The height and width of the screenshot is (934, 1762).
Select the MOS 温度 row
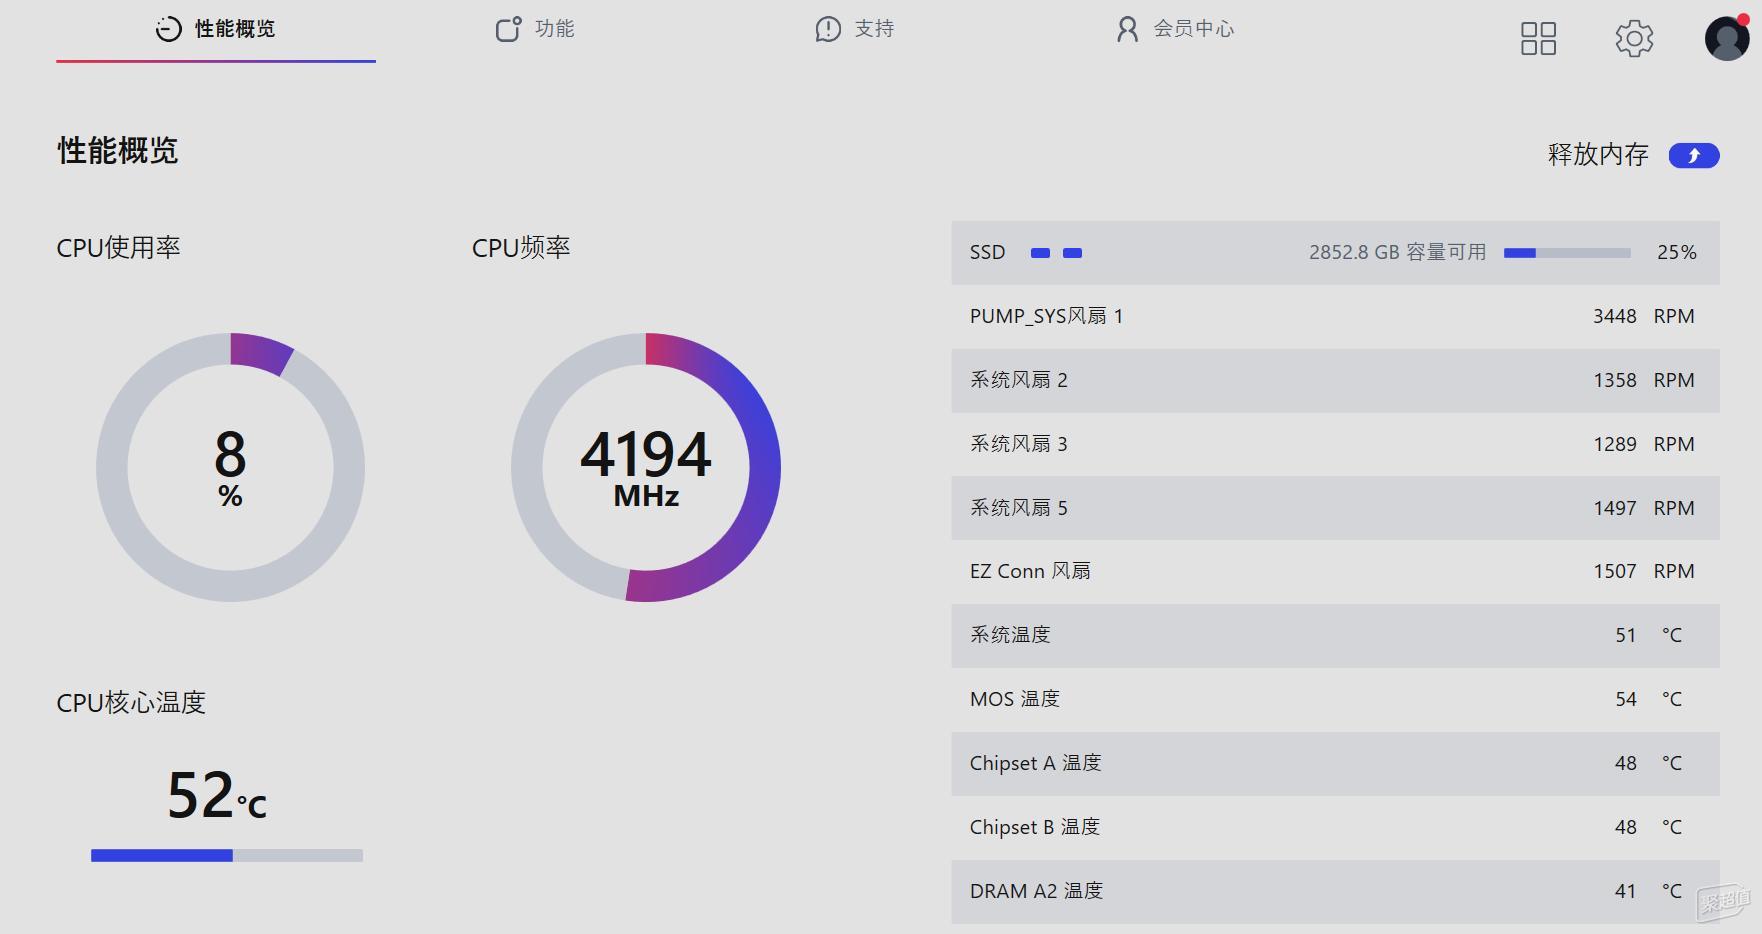pyautogui.click(x=1334, y=699)
